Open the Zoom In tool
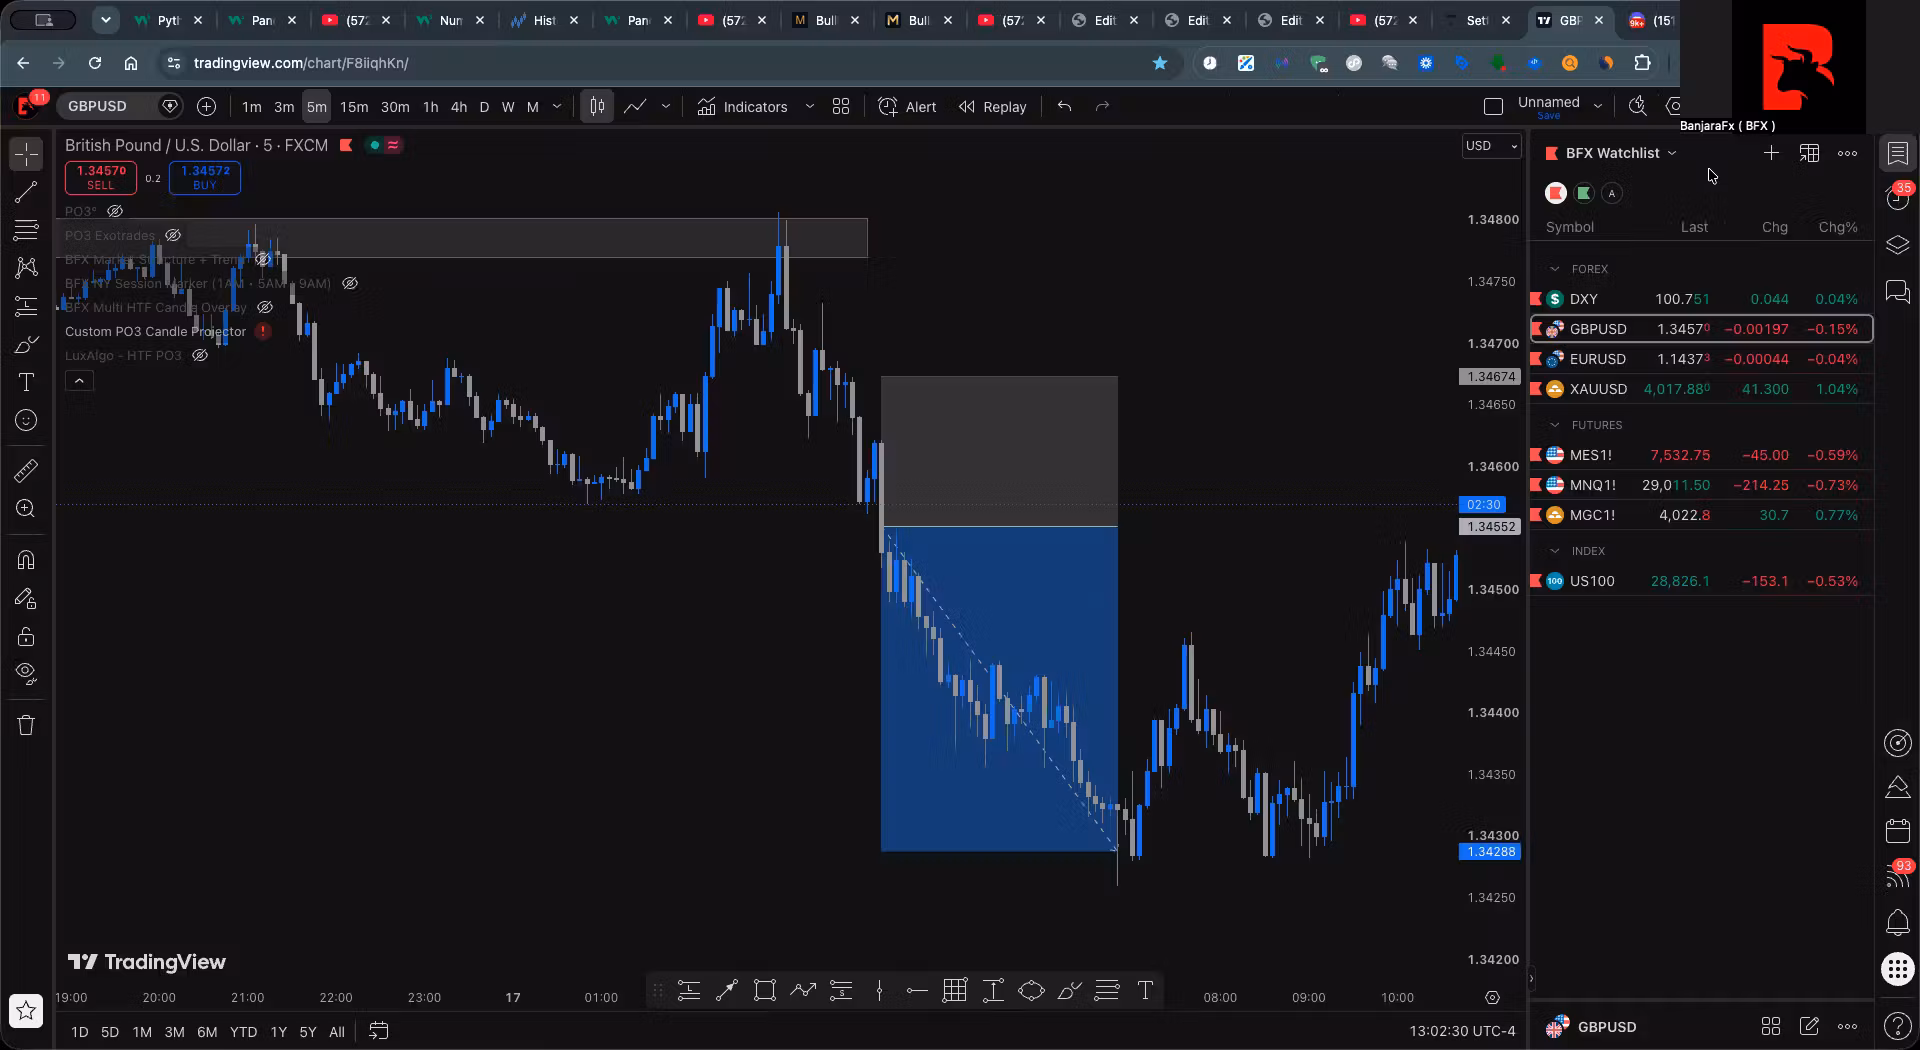This screenshot has width=1920, height=1050. (26, 509)
